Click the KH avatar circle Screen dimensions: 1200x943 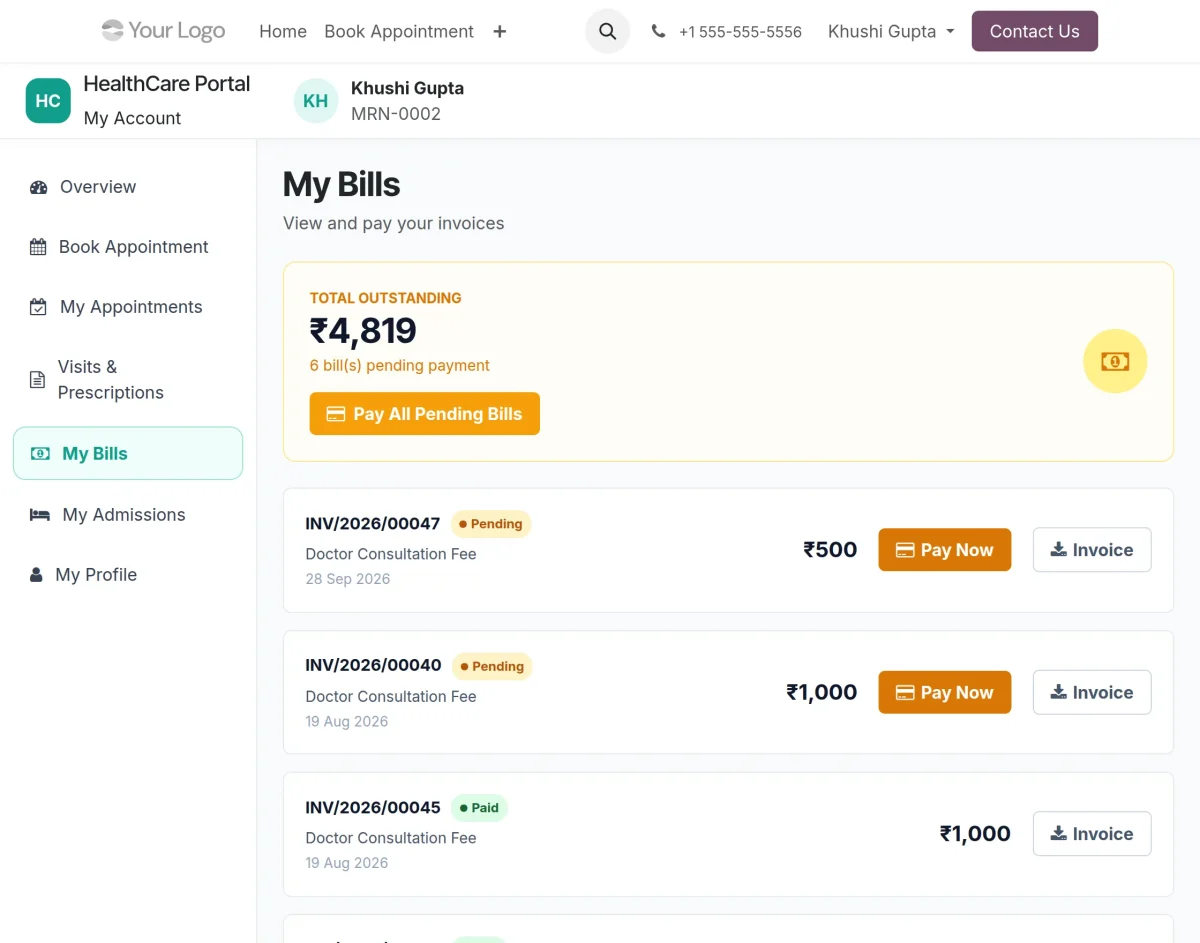click(315, 101)
